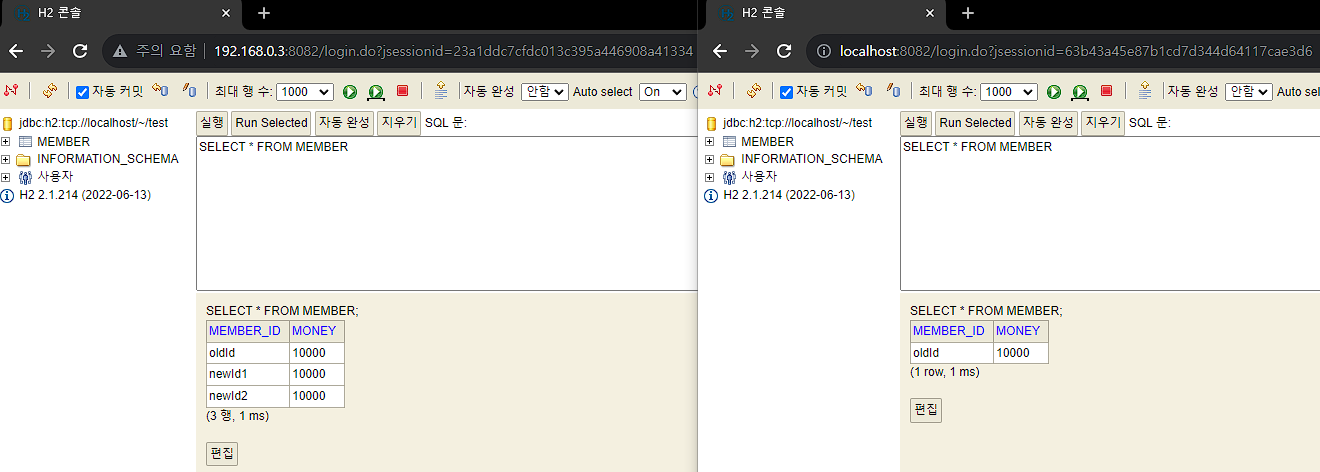Click MEMBER_ID column header in left result table
Viewport: 1320px width, 472px height.
click(248, 331)
